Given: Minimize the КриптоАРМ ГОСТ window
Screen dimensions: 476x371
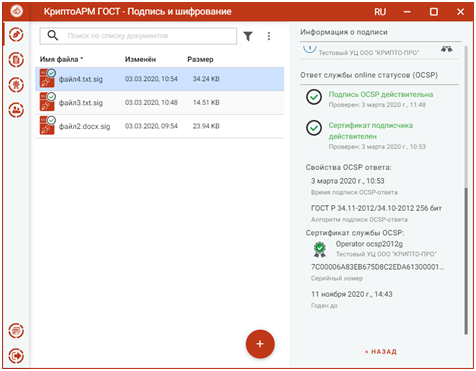Looking at the screenshot, I should (x=407, y=12).
